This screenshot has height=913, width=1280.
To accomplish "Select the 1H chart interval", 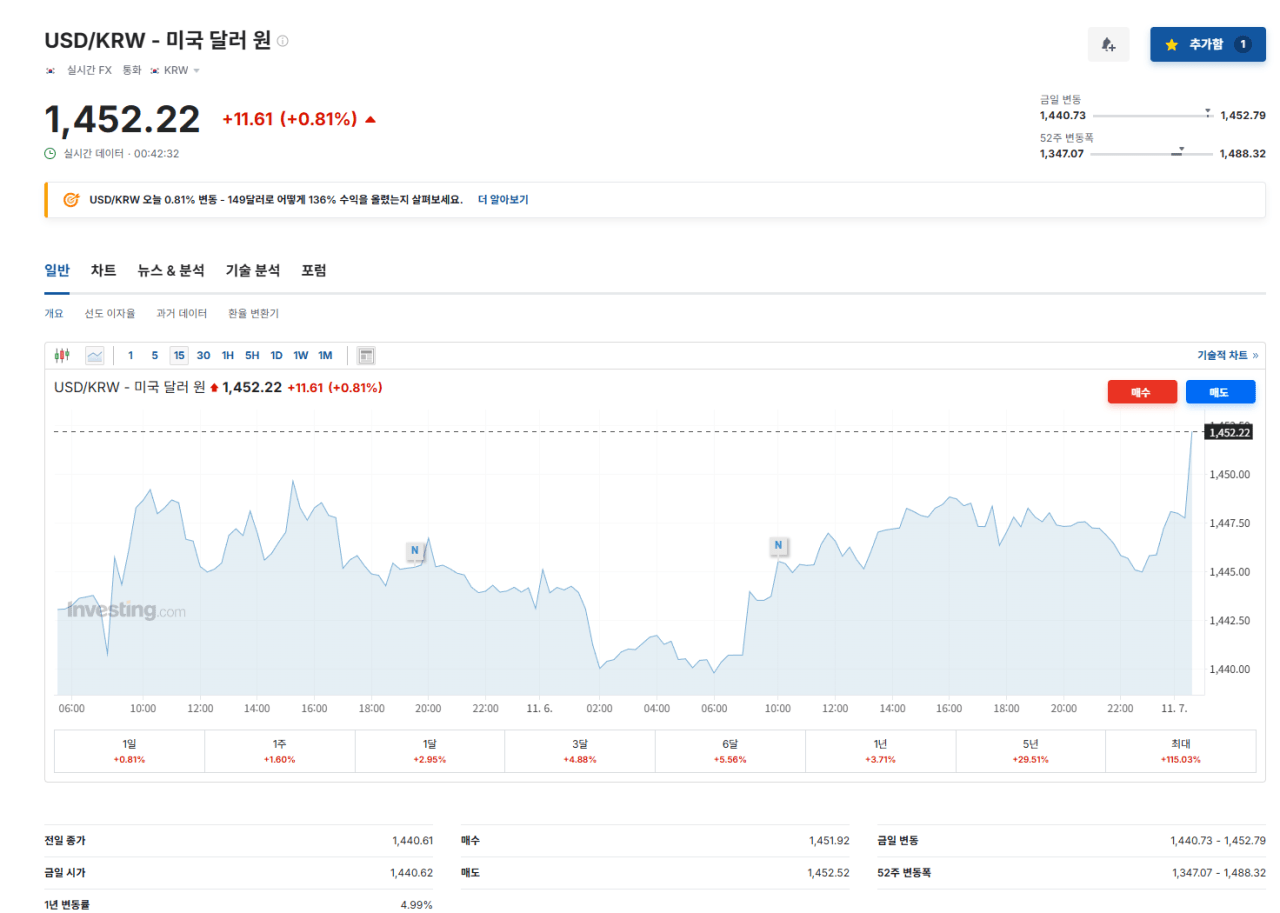I will point(228,355).
